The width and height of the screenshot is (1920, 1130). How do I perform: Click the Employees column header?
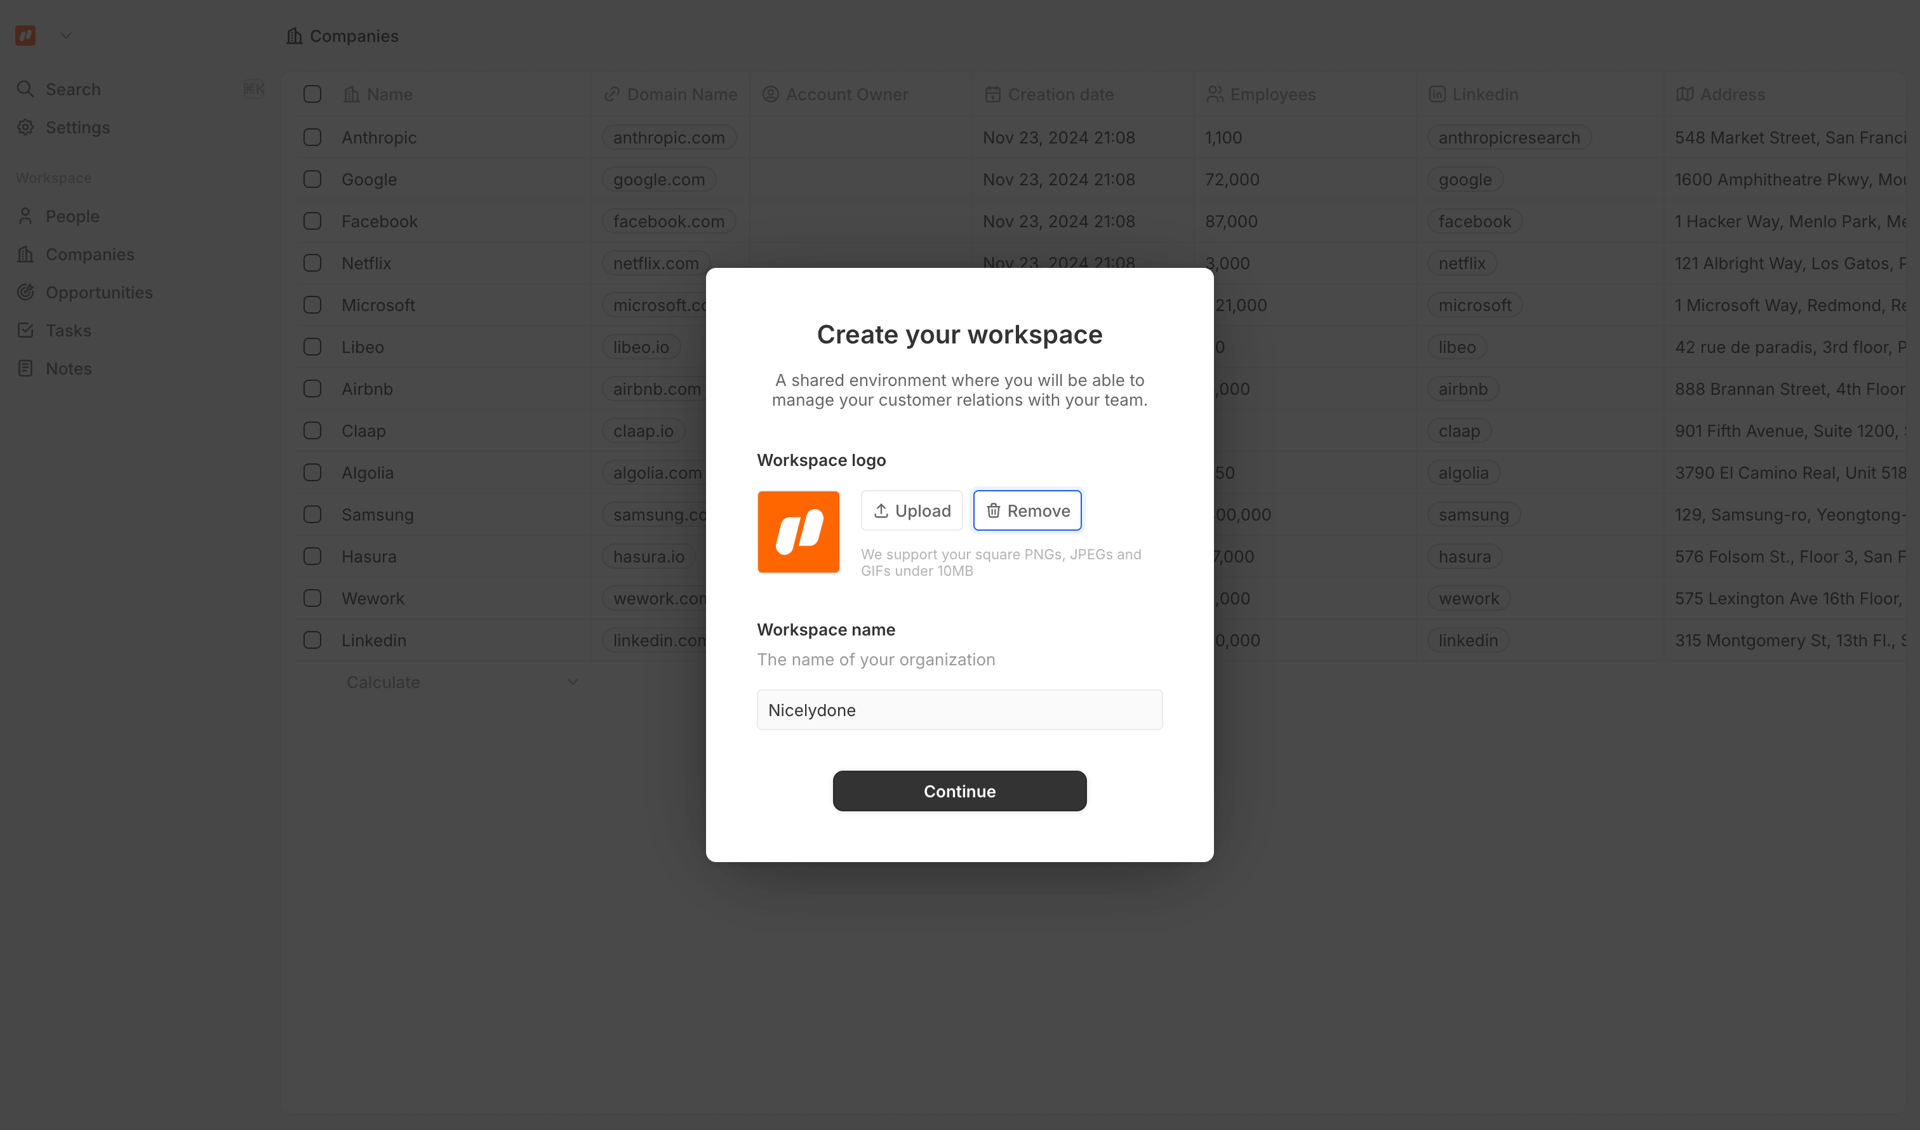pyautogui.click(x=1272, y=94)
